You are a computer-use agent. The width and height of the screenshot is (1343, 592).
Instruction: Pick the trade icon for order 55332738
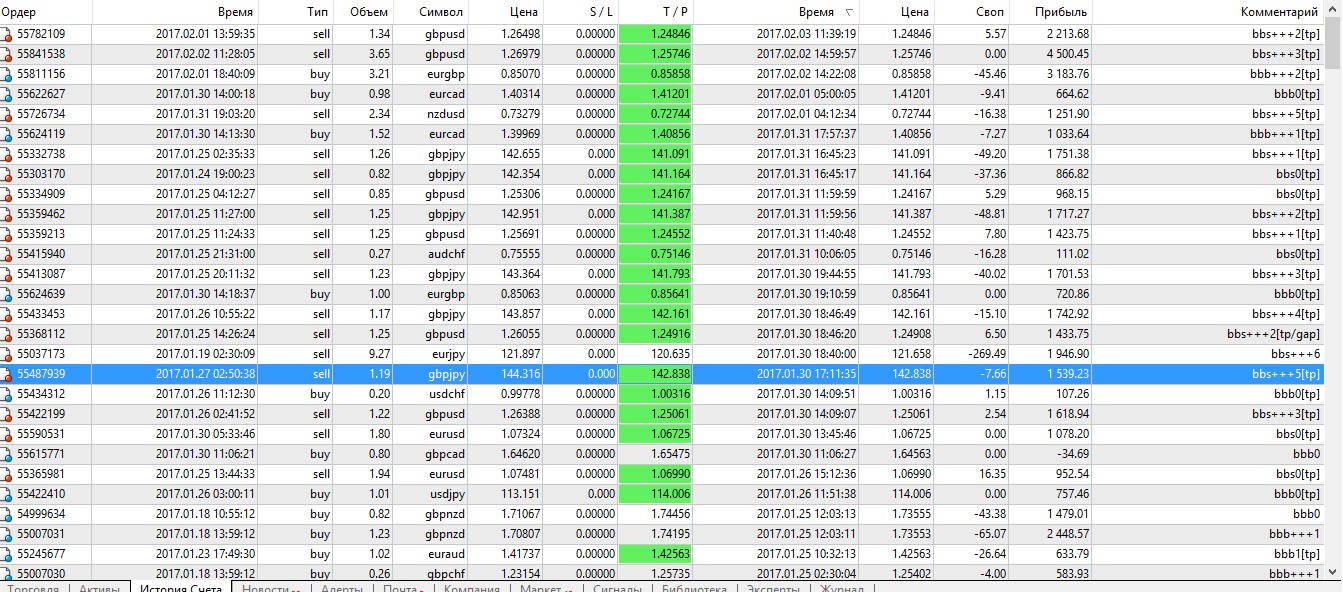tap(7, 154)
